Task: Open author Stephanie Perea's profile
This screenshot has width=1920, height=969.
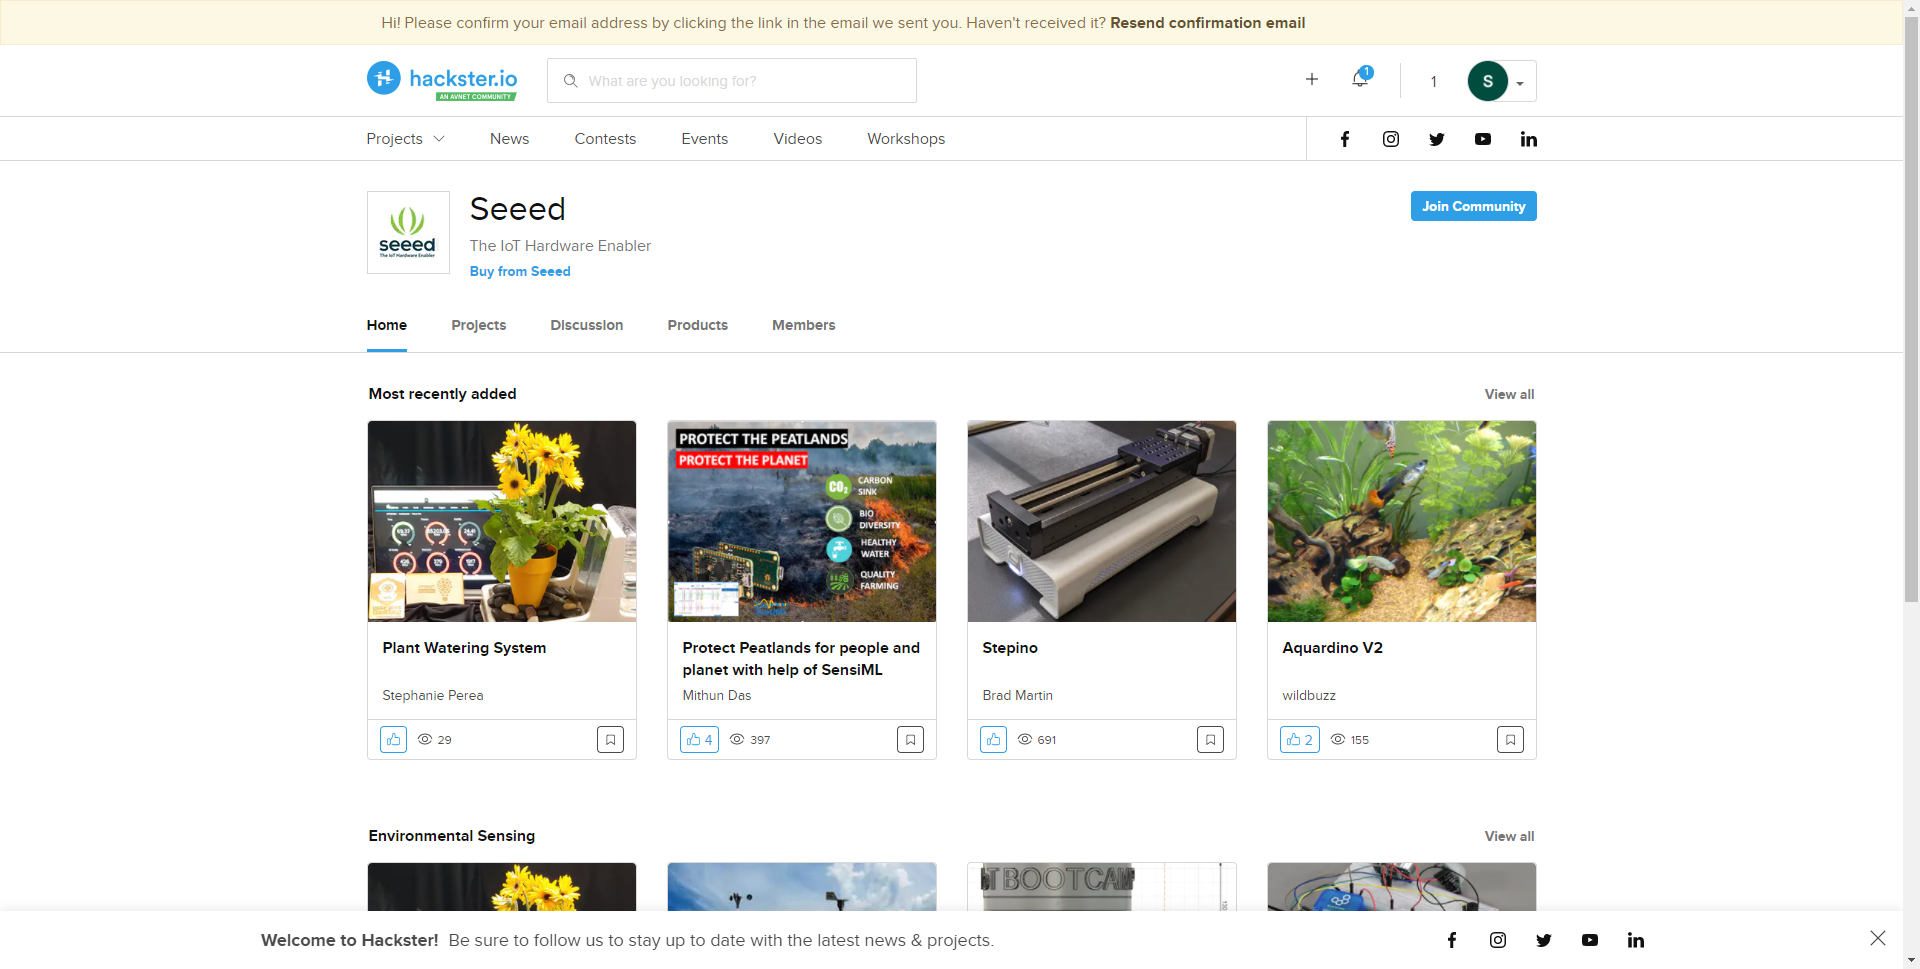Action: coord(433,696)
